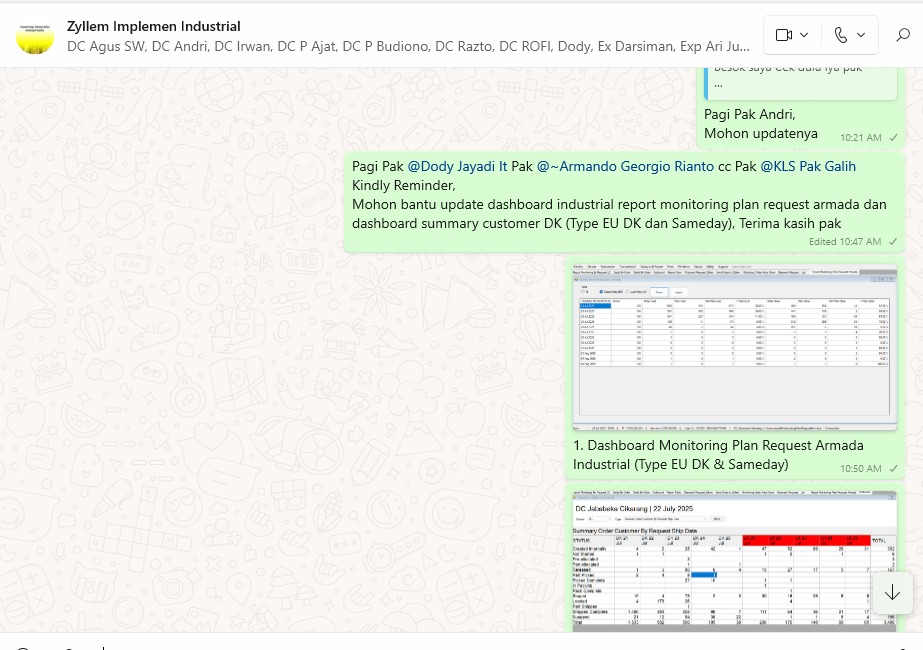Screen dimensions: 923x650
Task: Click the group member names list in the header
Action: point(408,46)
